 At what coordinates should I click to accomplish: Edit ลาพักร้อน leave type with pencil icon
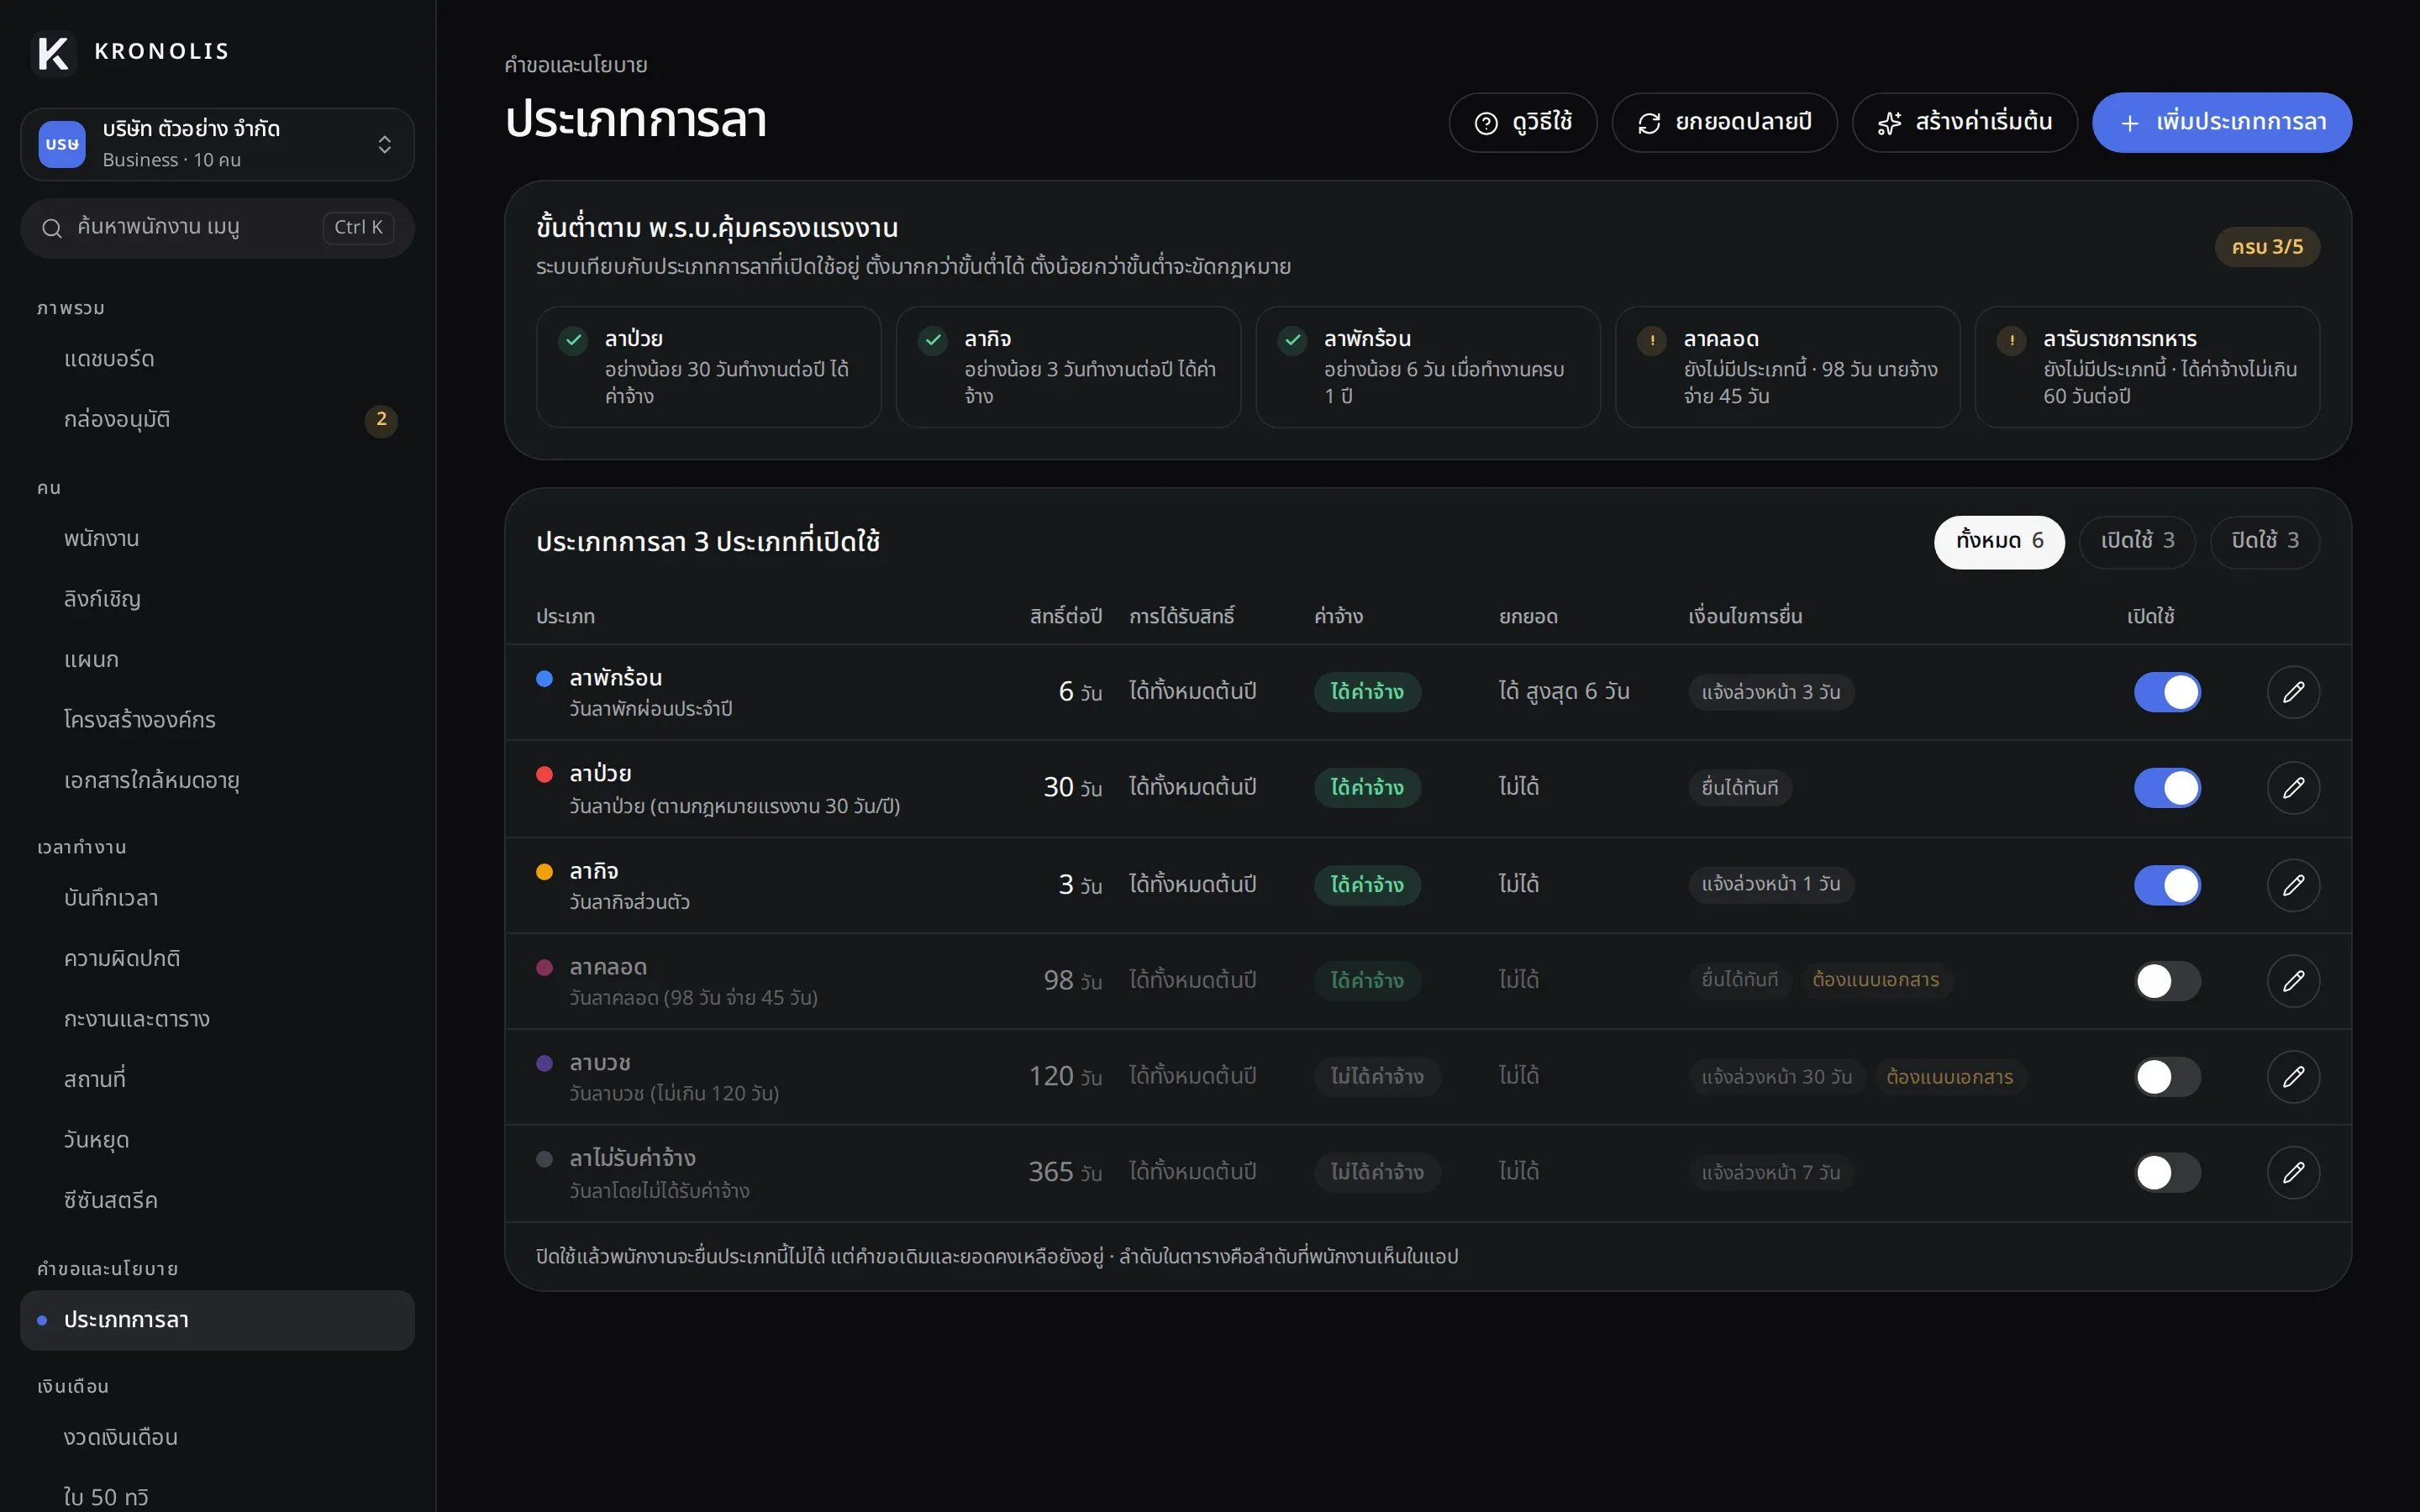pyautogui.click(x=2293, y=692)
